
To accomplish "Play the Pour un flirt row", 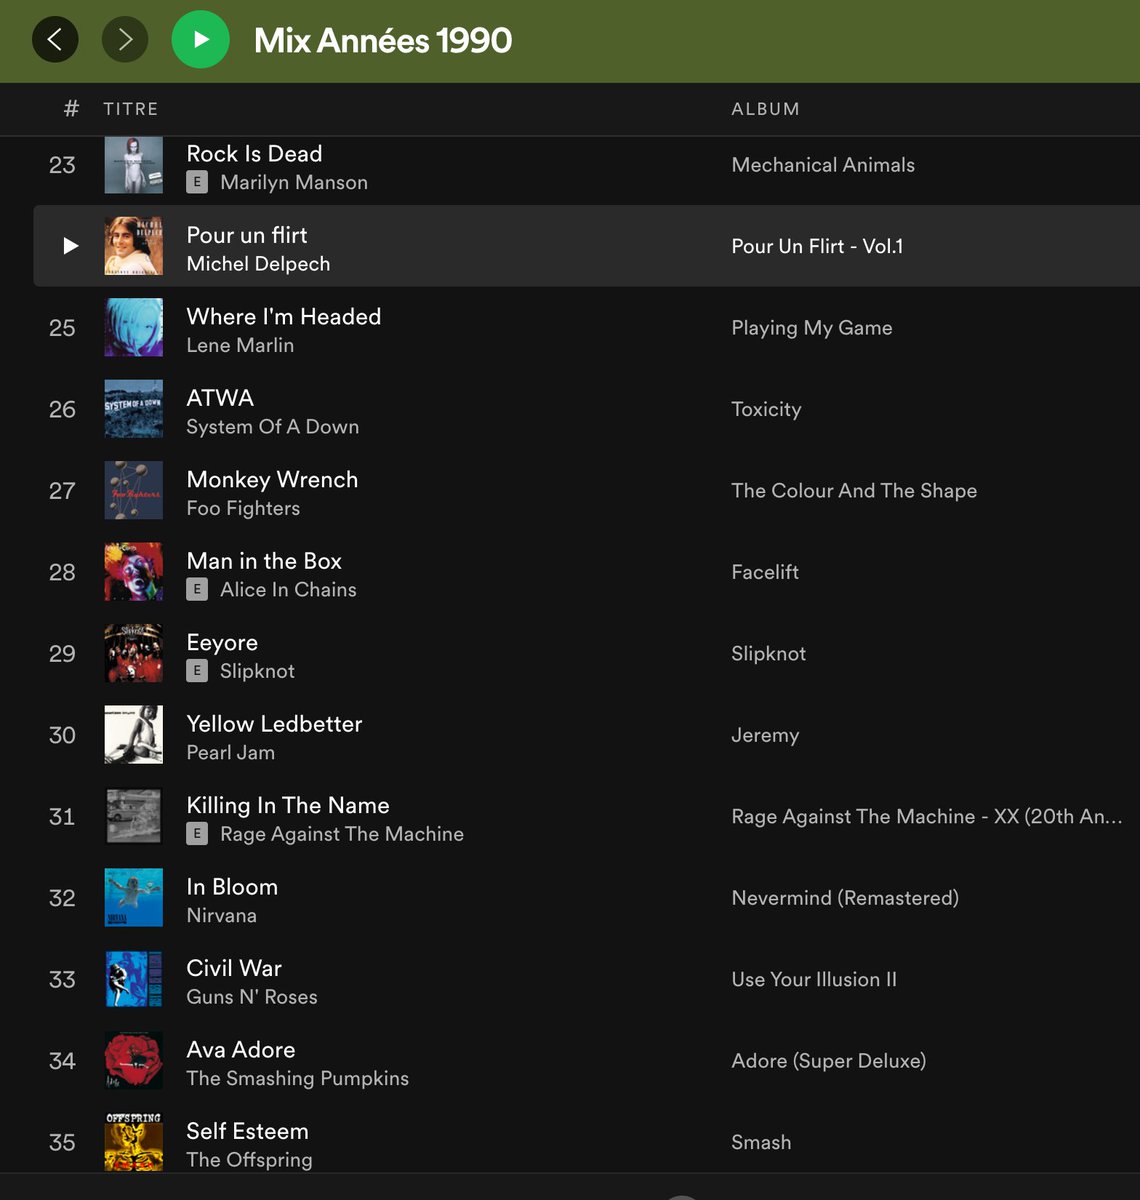I will tap(70, 246).
